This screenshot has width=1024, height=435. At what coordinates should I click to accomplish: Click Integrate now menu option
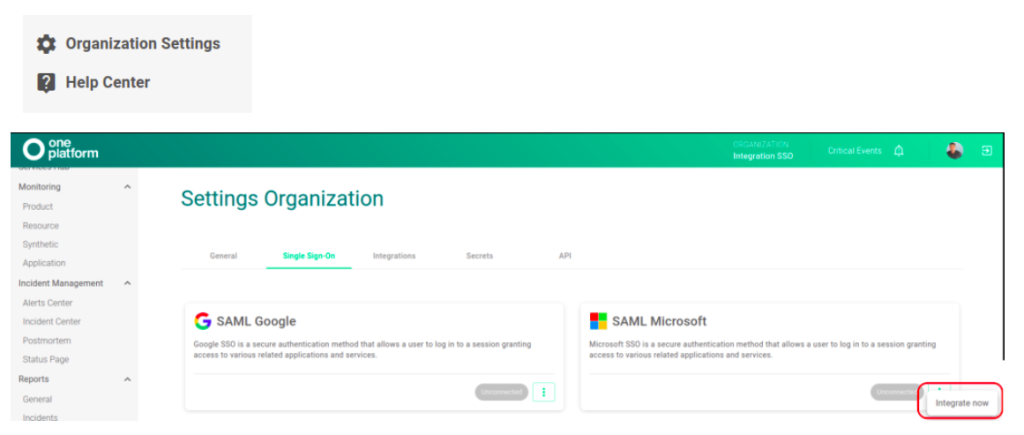[x=961, y=403]
